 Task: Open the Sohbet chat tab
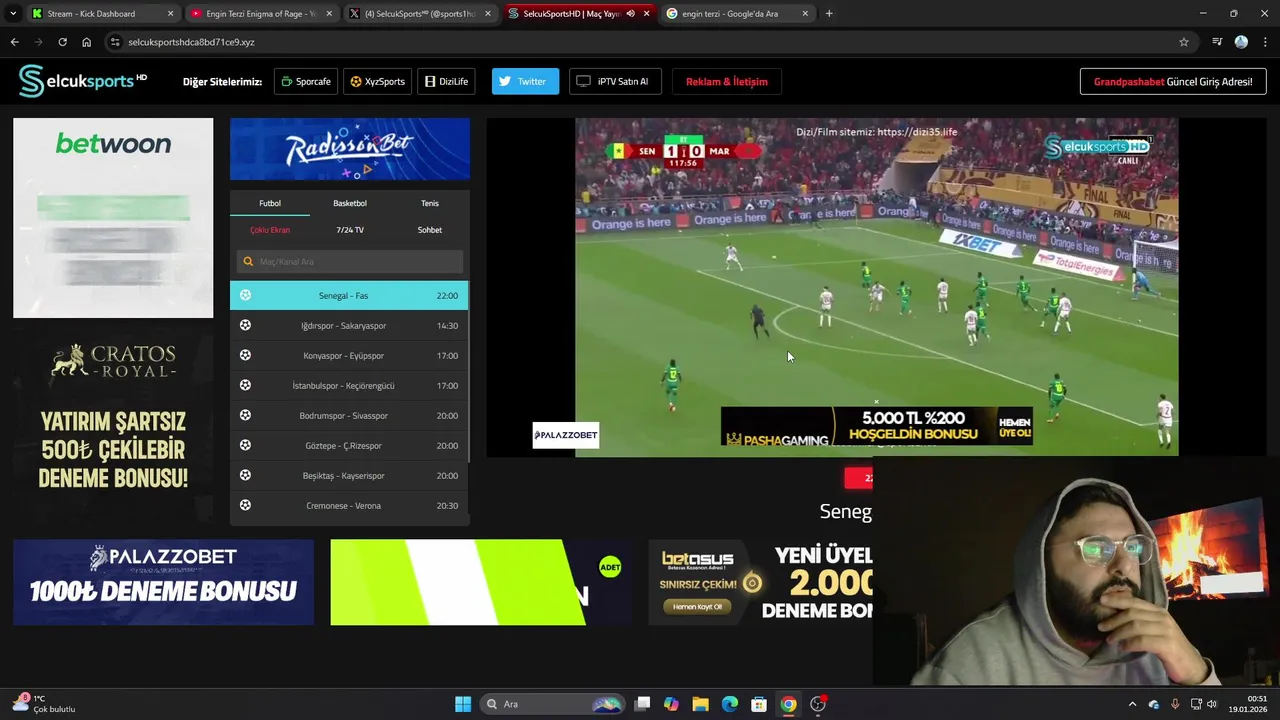tap(429, 230)
